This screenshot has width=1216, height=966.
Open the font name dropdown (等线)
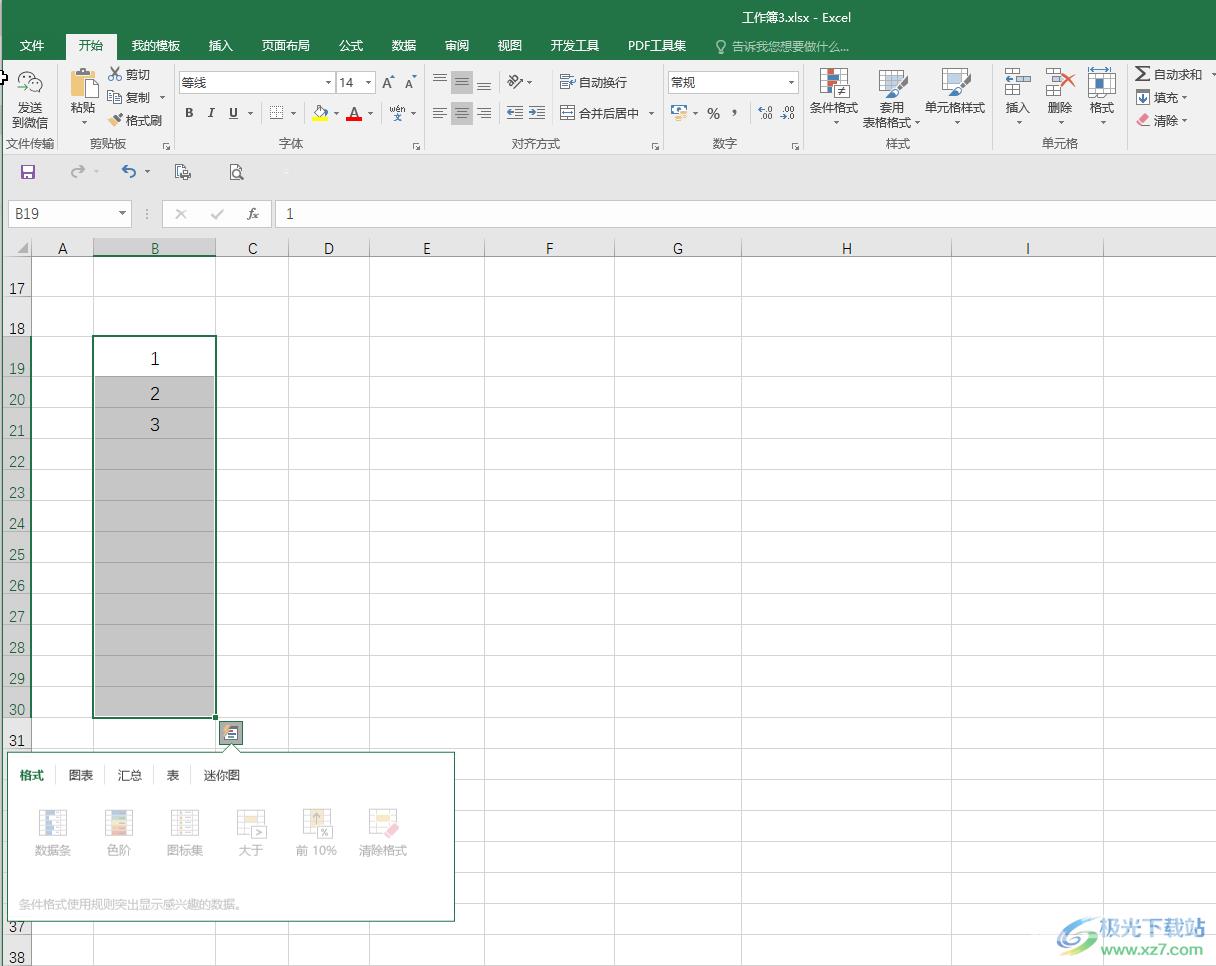(x=328, y=83)
